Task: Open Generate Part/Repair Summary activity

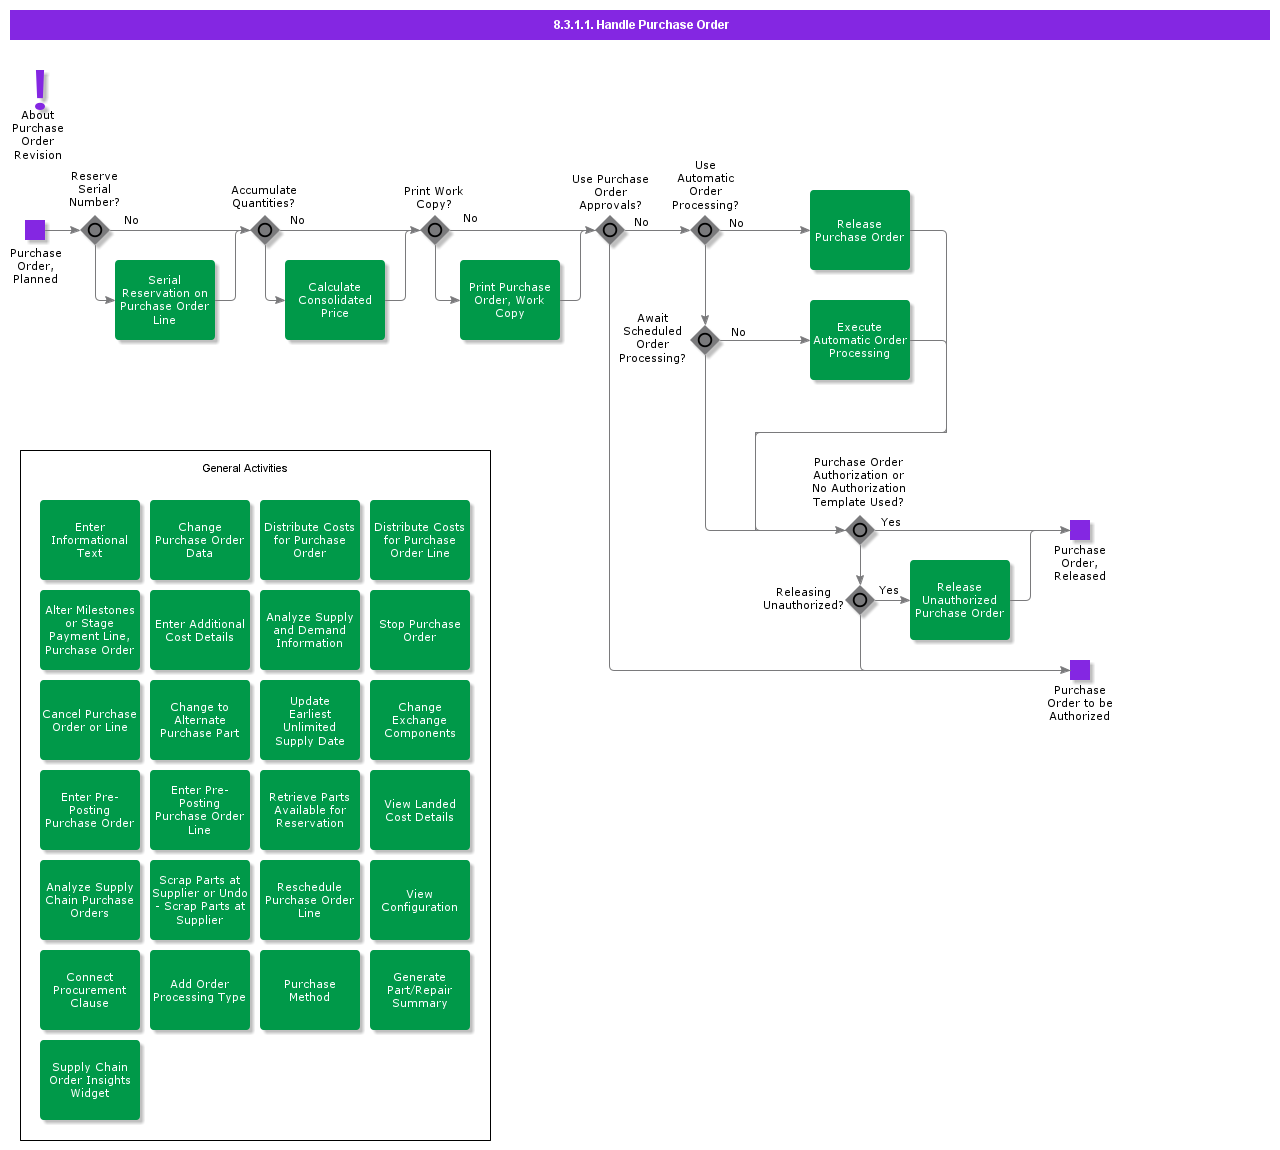Action: (420, 990)
